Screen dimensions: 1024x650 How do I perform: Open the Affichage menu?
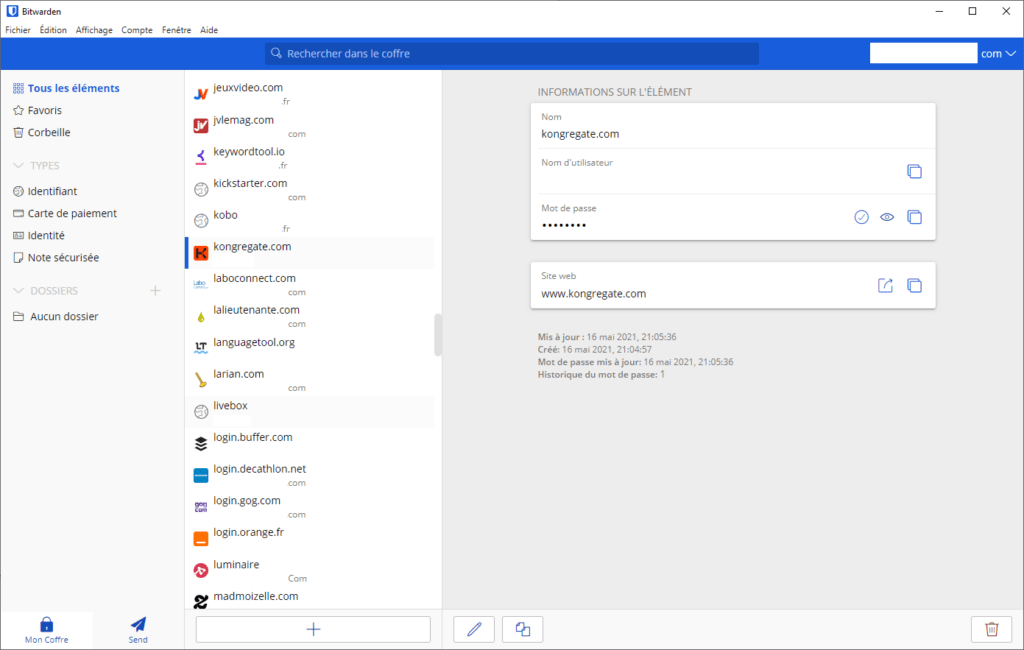tap(93, 29)
